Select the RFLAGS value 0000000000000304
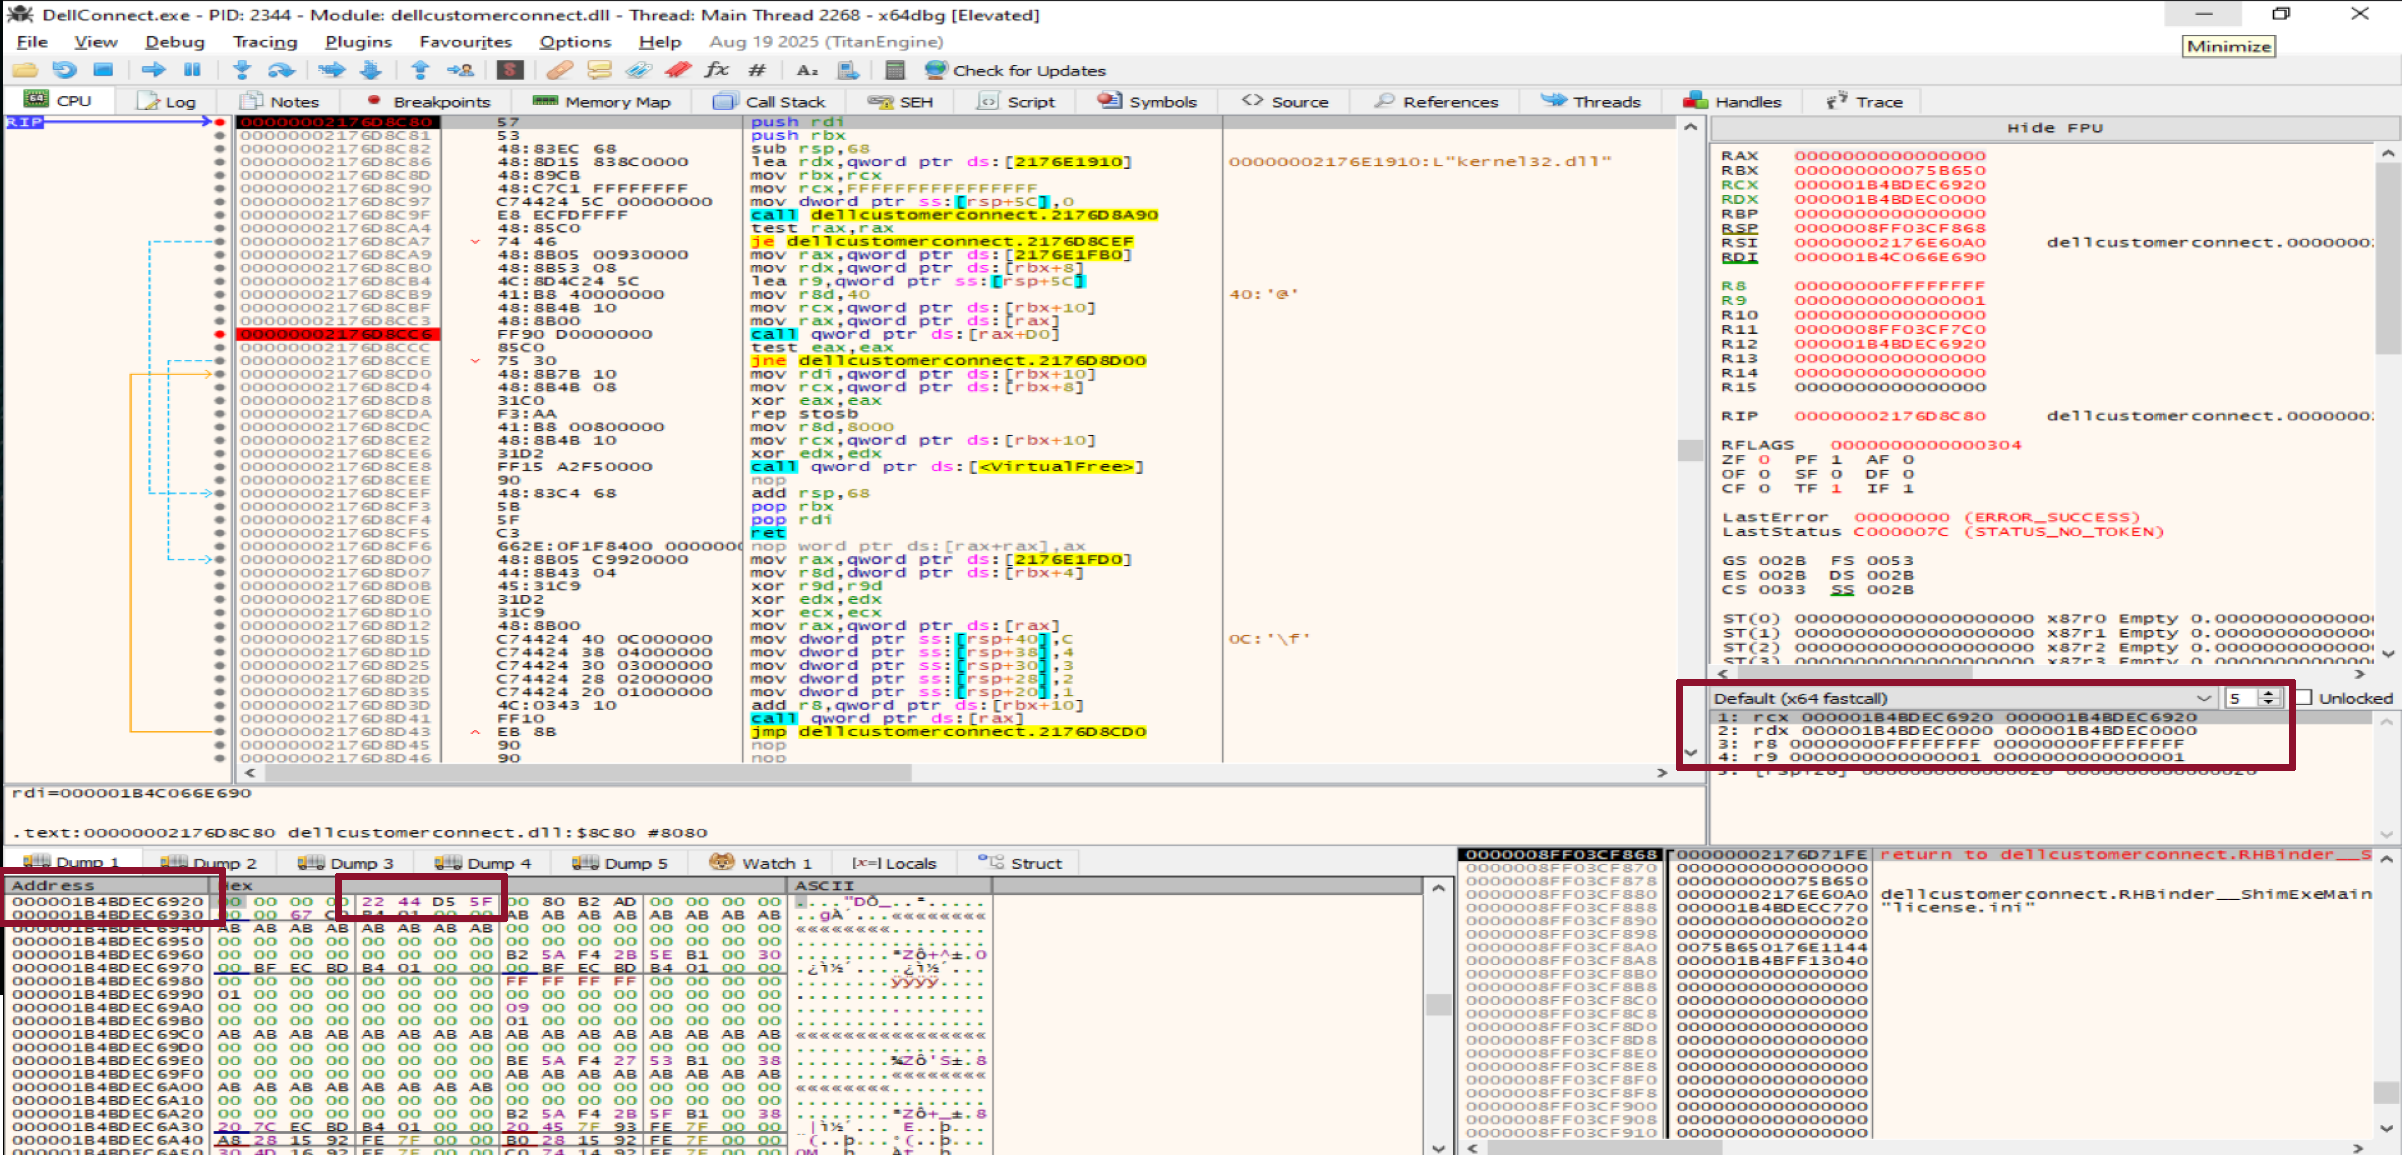Viewport: 2402px width, 1155px height. [x=1925, y=445]
